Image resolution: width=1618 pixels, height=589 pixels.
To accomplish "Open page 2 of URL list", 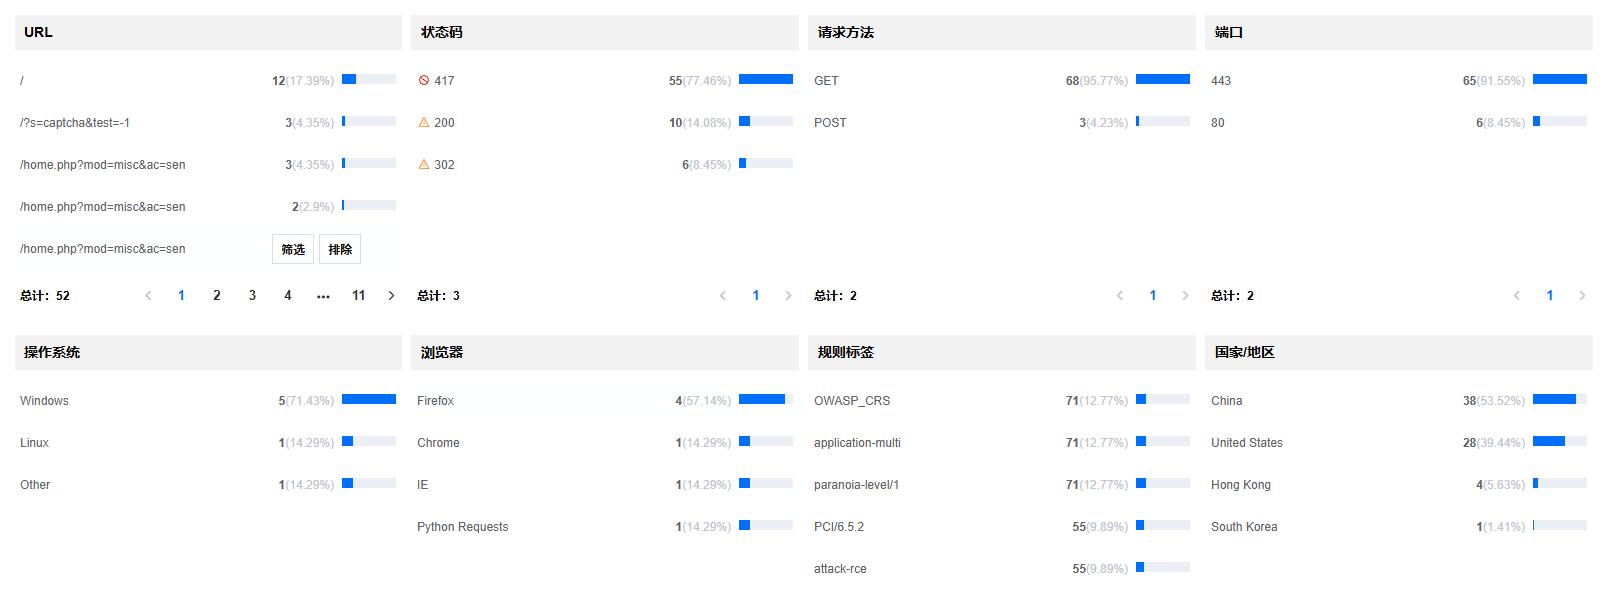I will pos(217,296).
